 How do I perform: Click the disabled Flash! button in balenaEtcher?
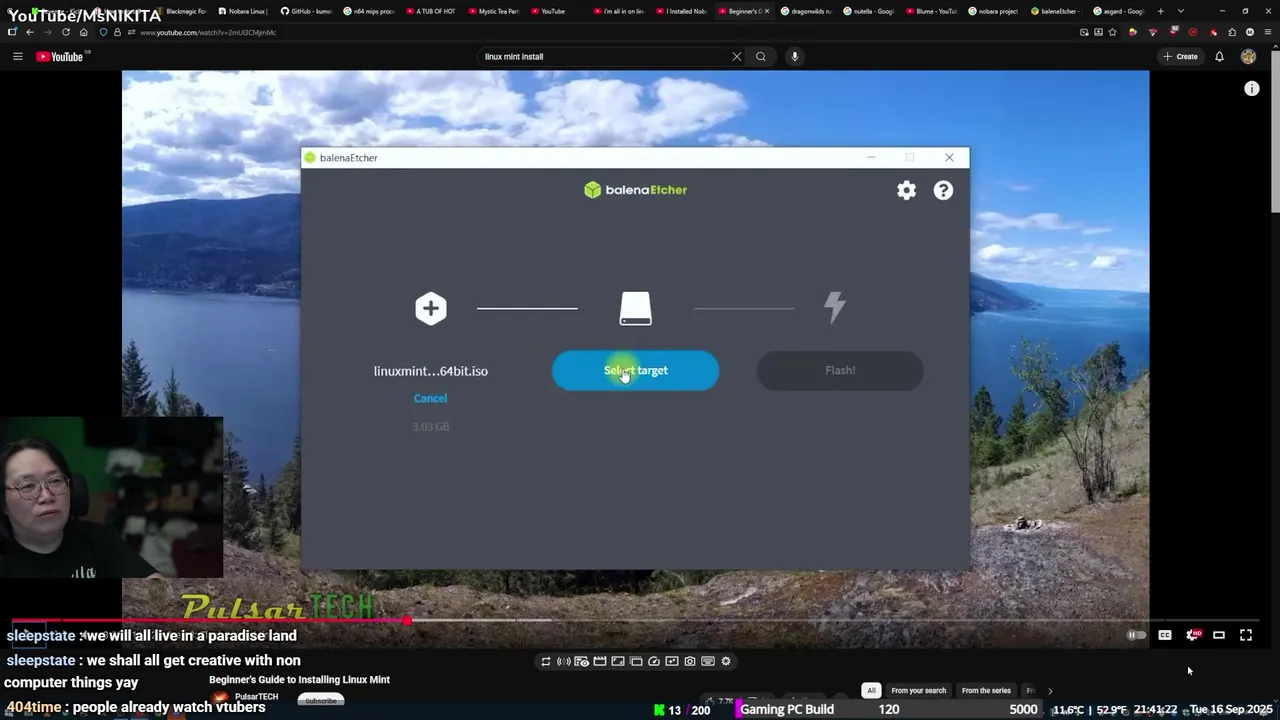pos(840,370)
